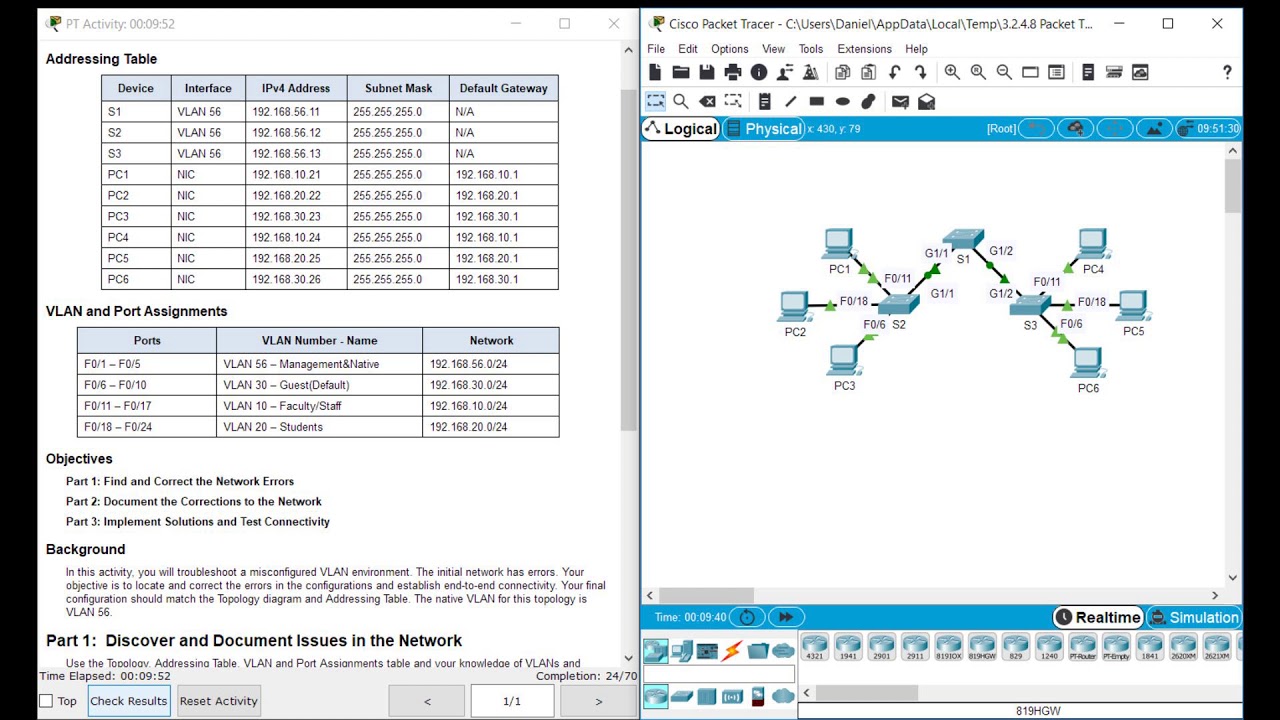The image size is (1280, 720).
Task: Switch to the Logical workspace view
Action: [680, 129]
